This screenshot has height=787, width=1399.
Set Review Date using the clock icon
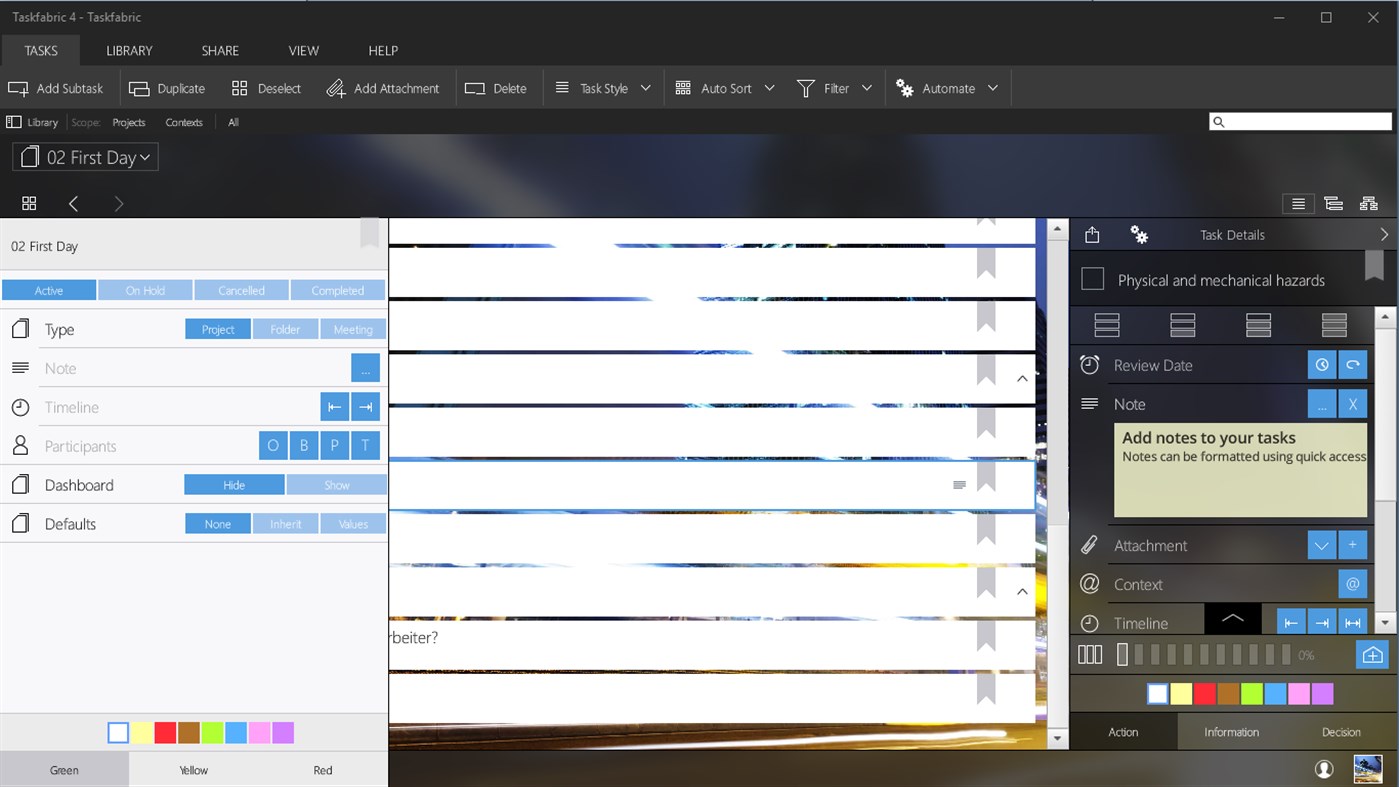[1322, 364]
